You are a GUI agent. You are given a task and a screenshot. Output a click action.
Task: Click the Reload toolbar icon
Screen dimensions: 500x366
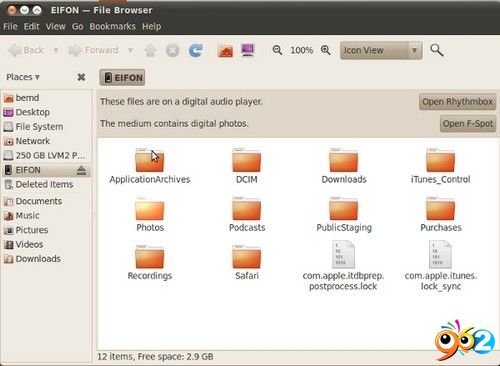click(196, 51)
